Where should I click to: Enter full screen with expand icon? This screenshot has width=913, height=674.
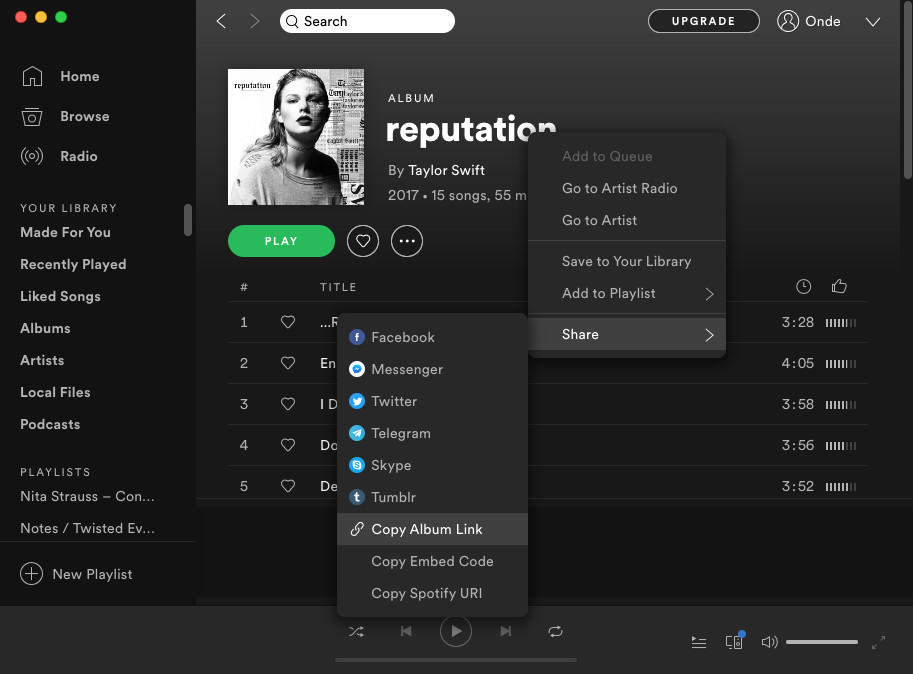coord(878,642)
